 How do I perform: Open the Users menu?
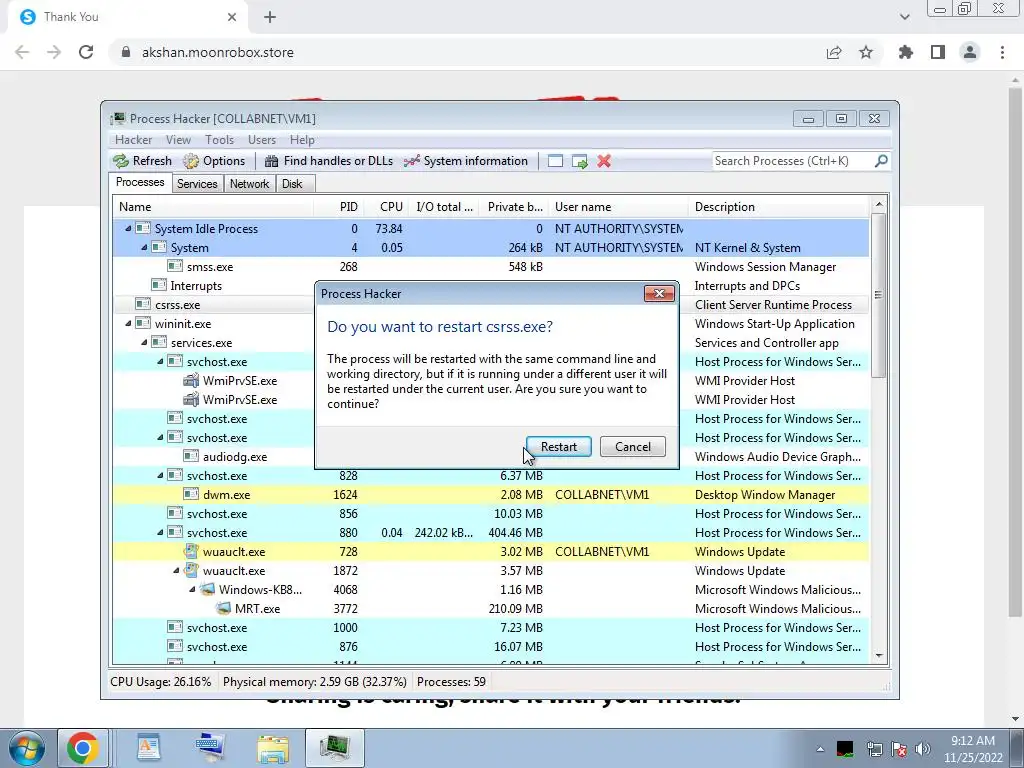261,140
